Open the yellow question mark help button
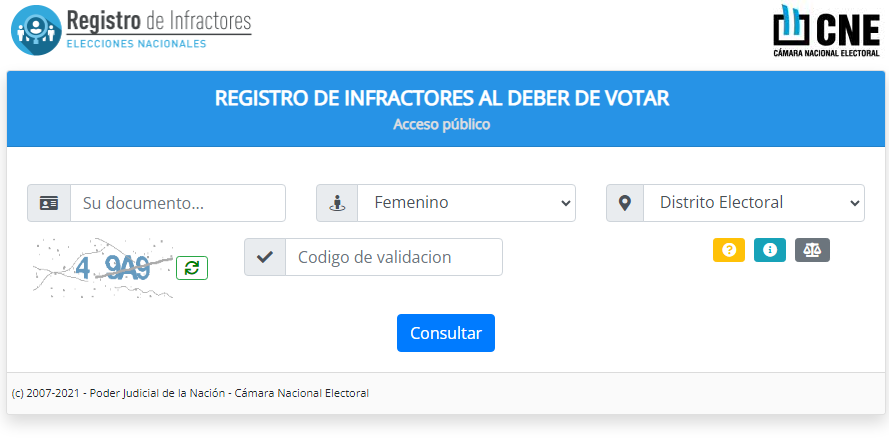This screenshot has height=439, width=889. tap(729, 250)
